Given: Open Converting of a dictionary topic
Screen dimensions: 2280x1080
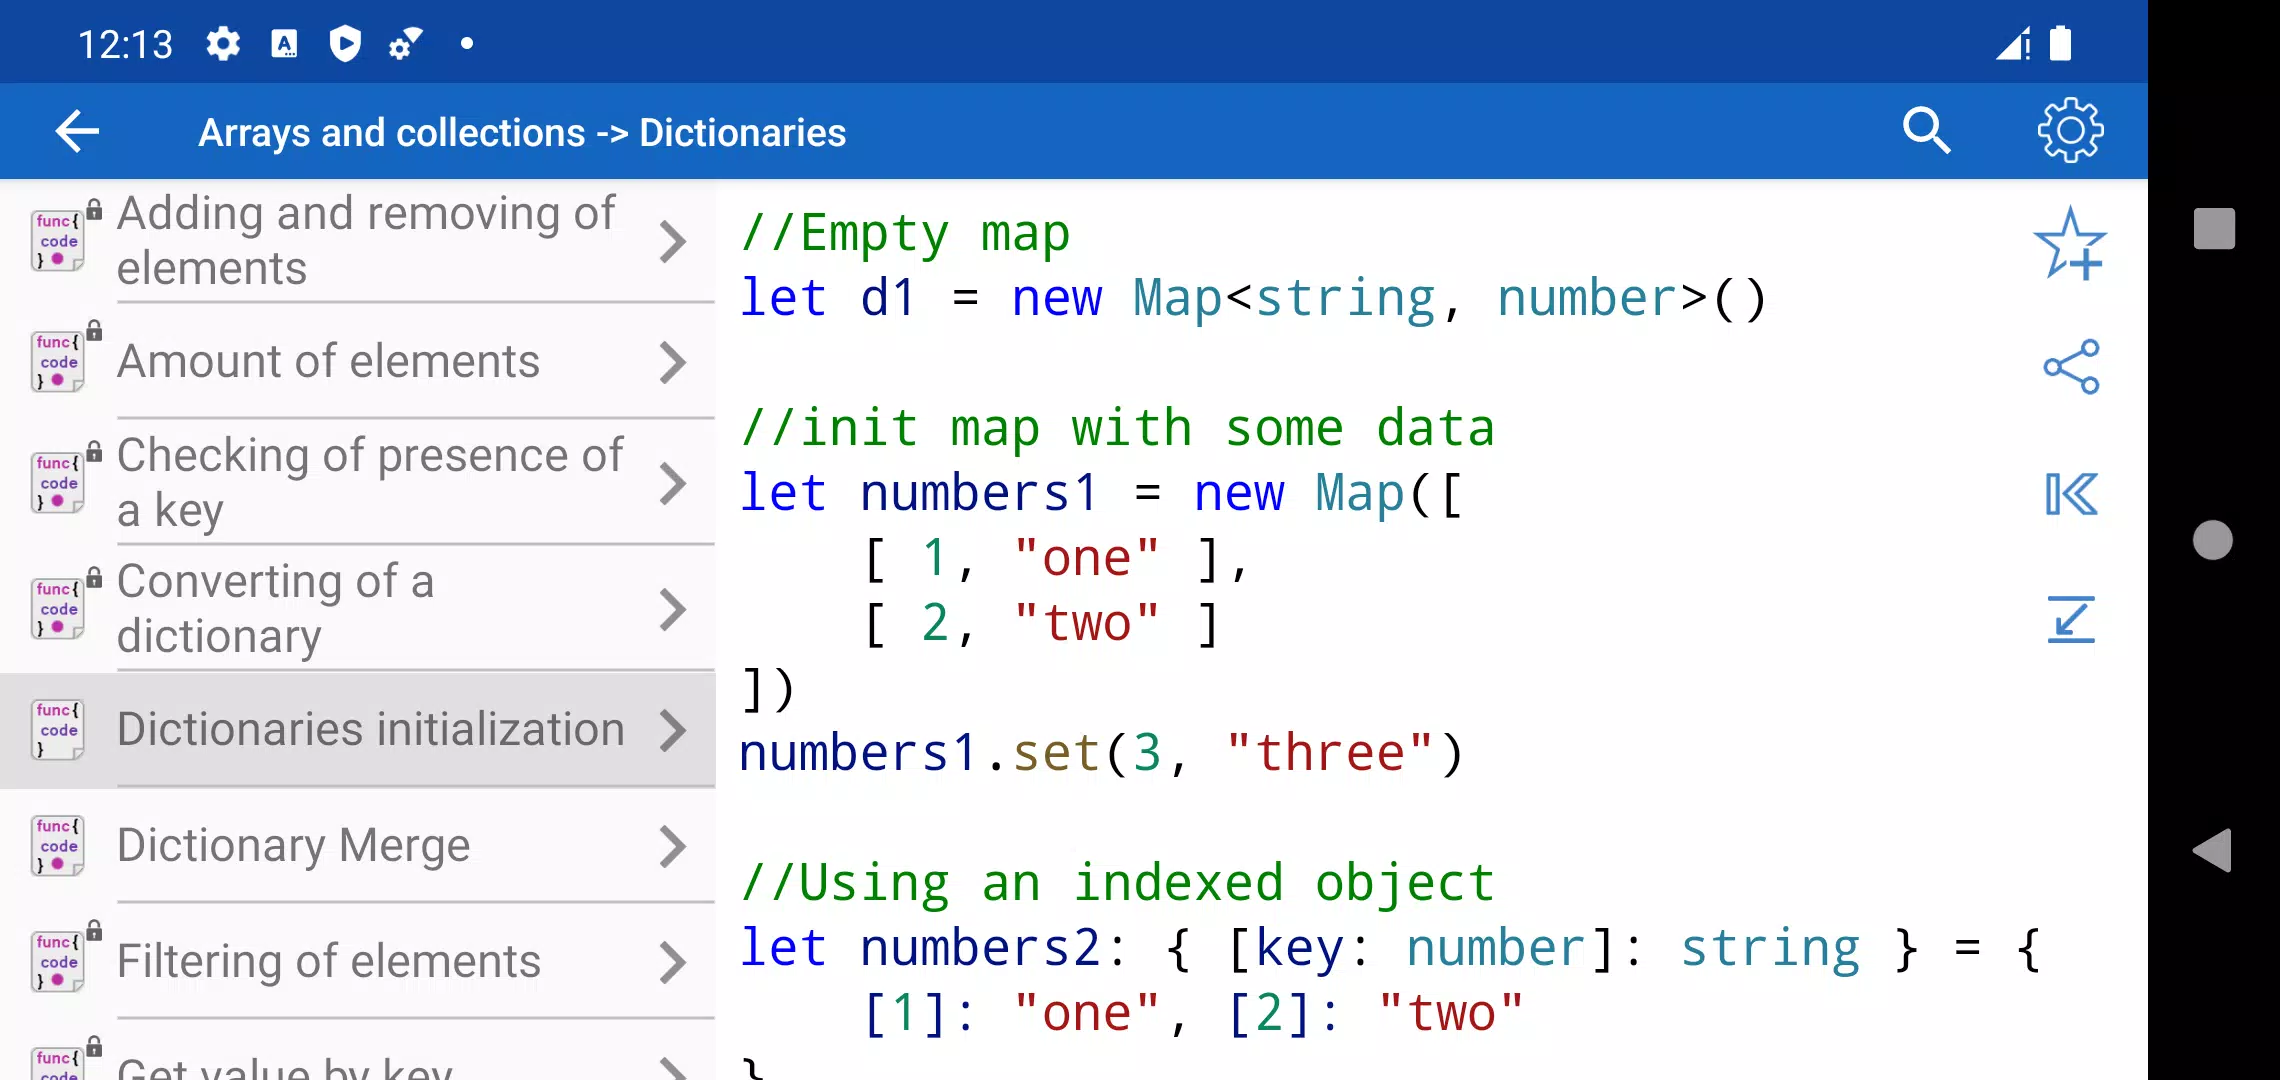Looking at the screenshot, I should (358, 609).
